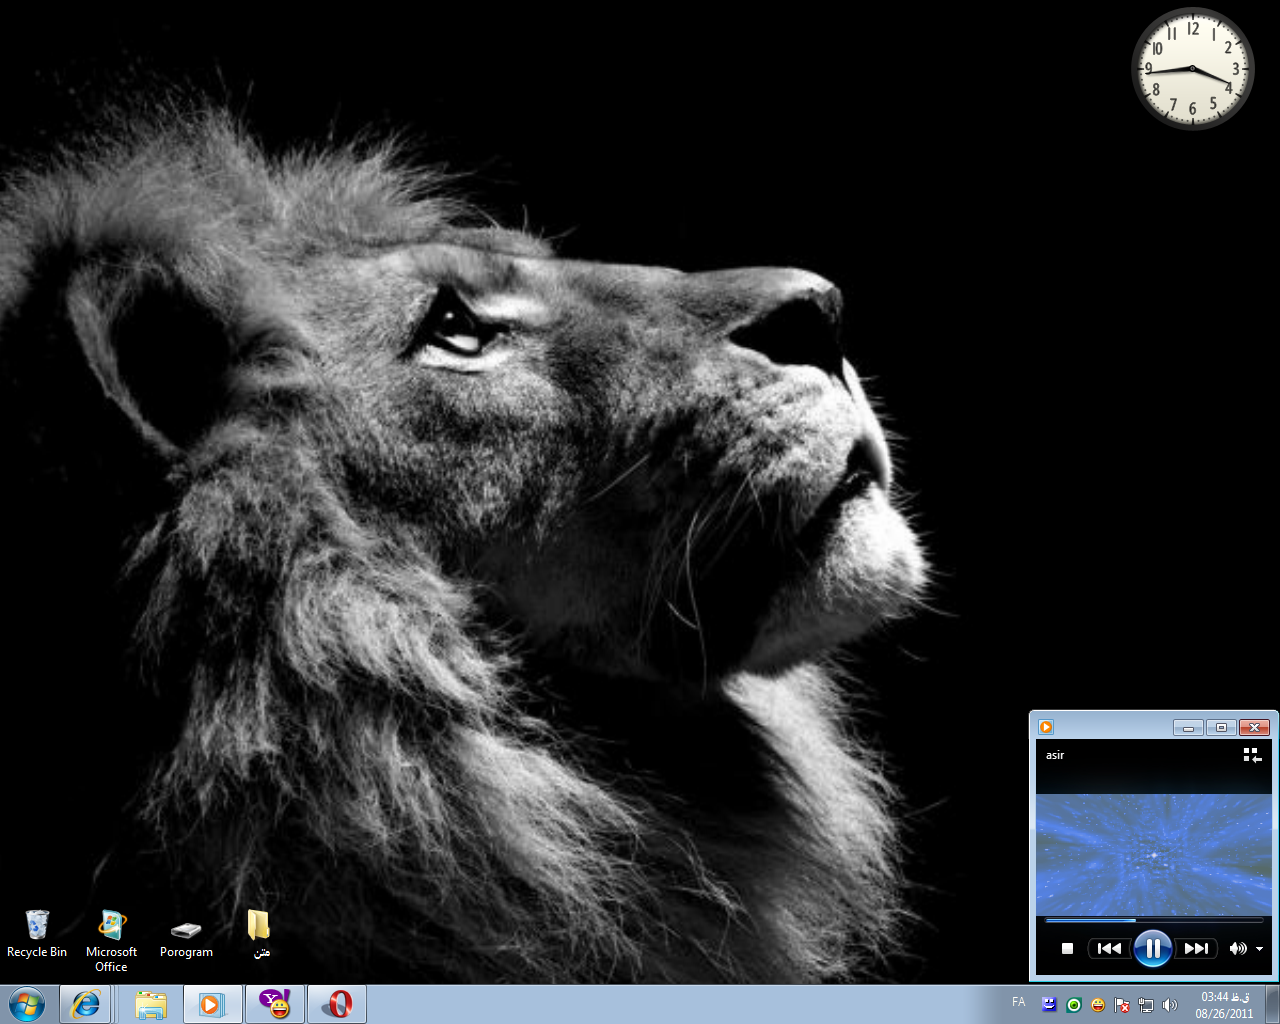Skip to the next track
The image size is (1280, 1024).
click(x=1196, y=948)
